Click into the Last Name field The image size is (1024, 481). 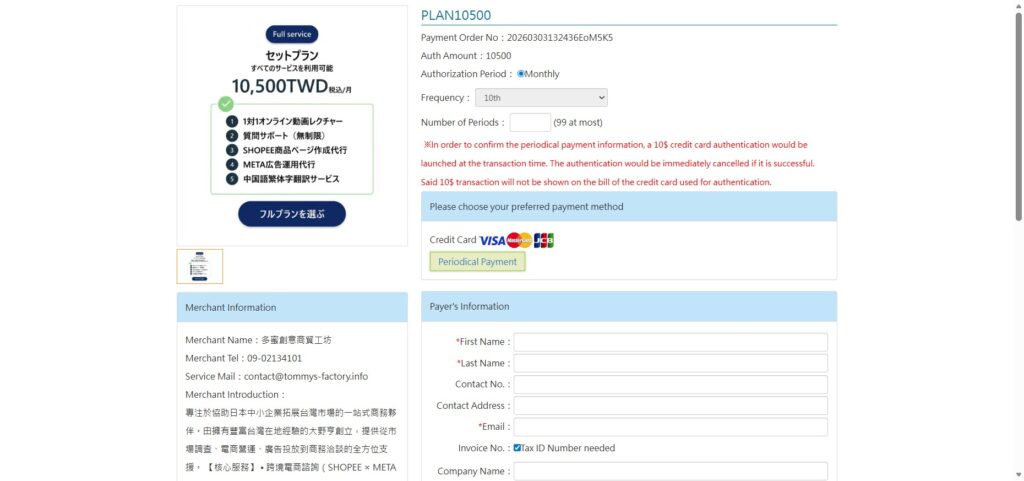[x=670, y=363]
